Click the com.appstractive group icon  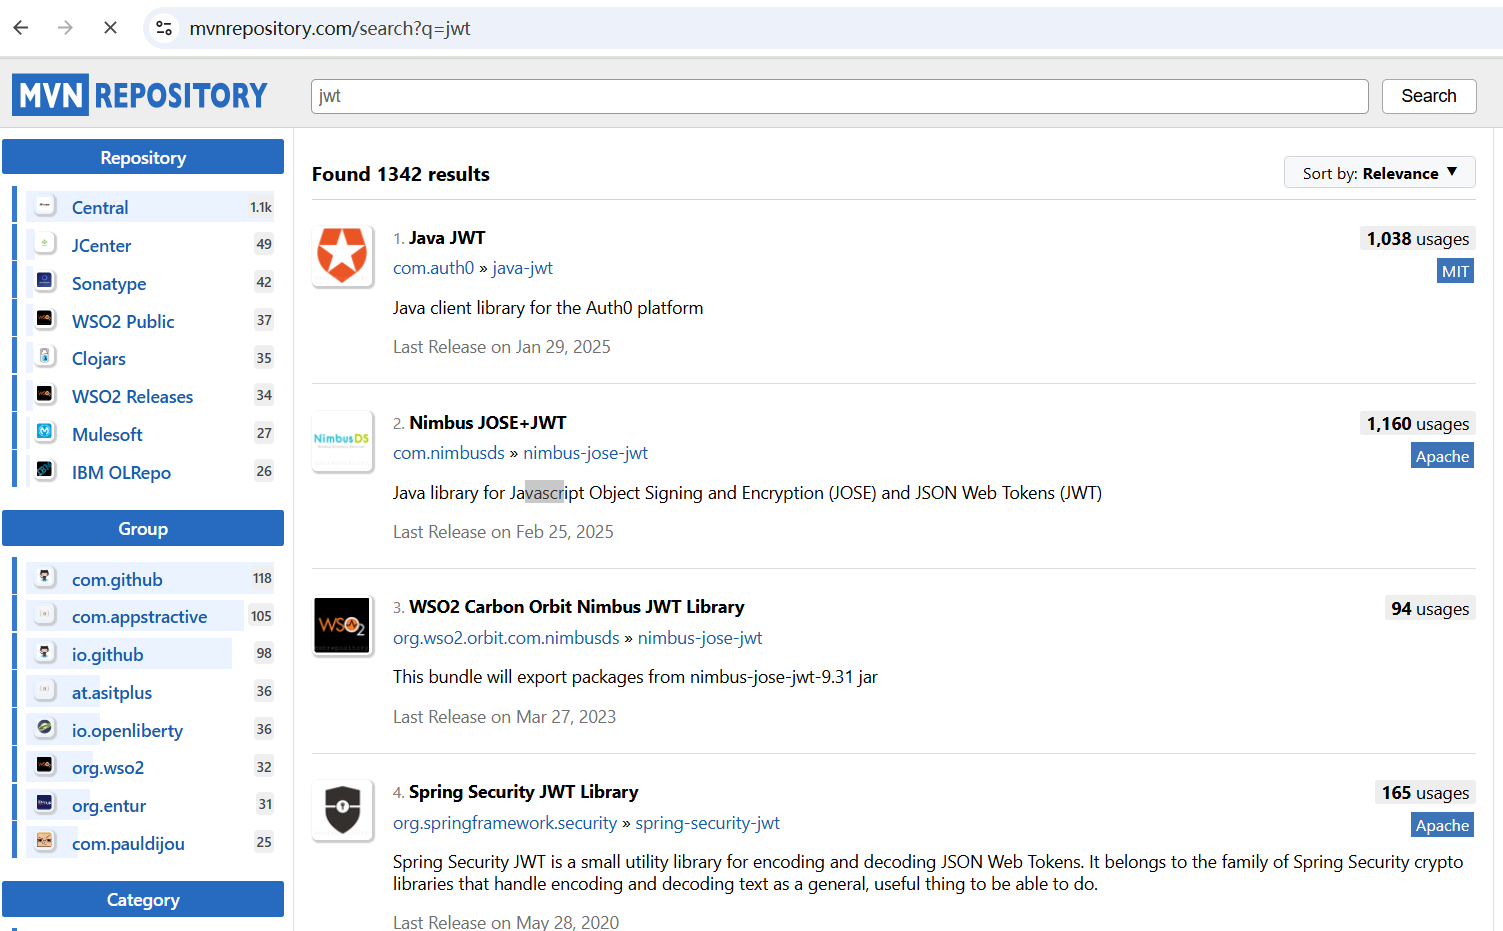[45, 616]
